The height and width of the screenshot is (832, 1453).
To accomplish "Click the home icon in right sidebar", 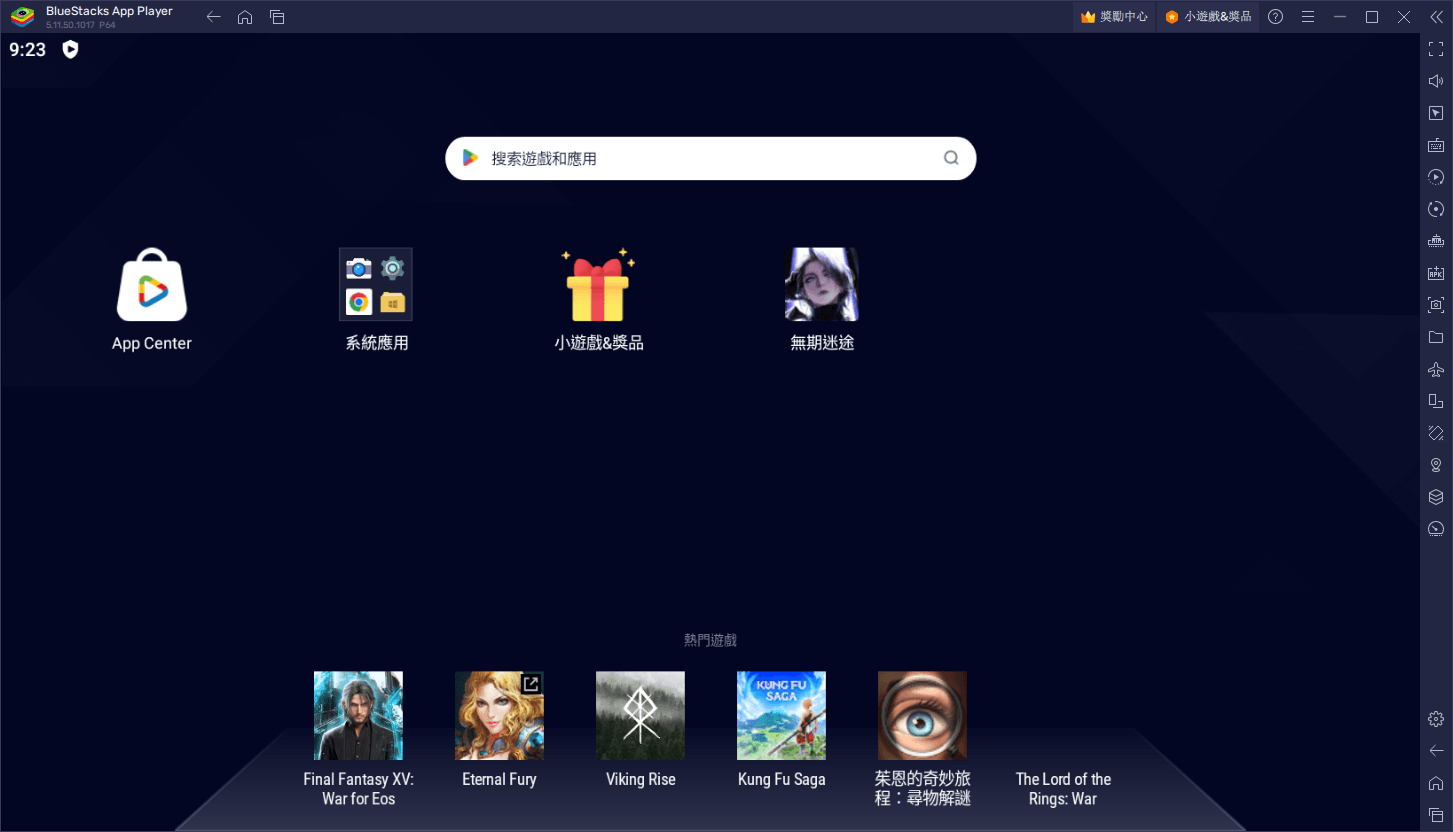I will click(1436, 783).
